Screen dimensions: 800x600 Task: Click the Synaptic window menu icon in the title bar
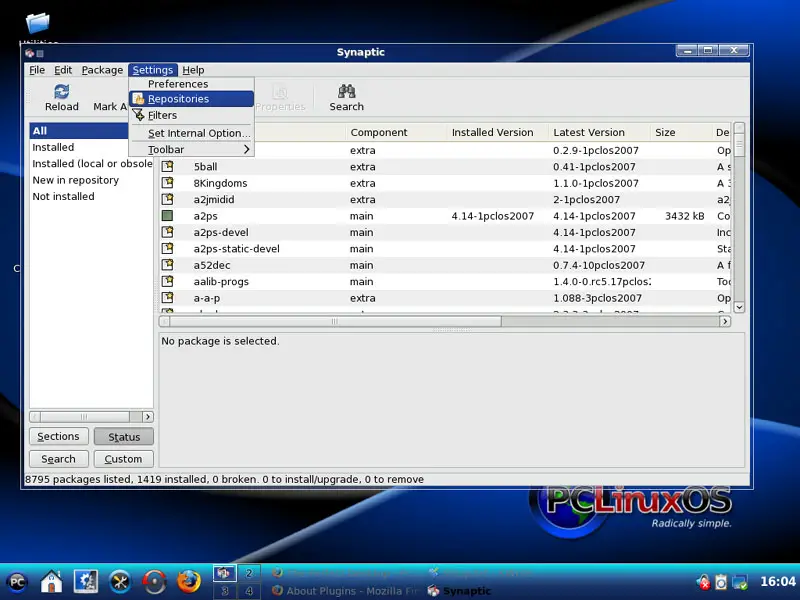[29, 53]
